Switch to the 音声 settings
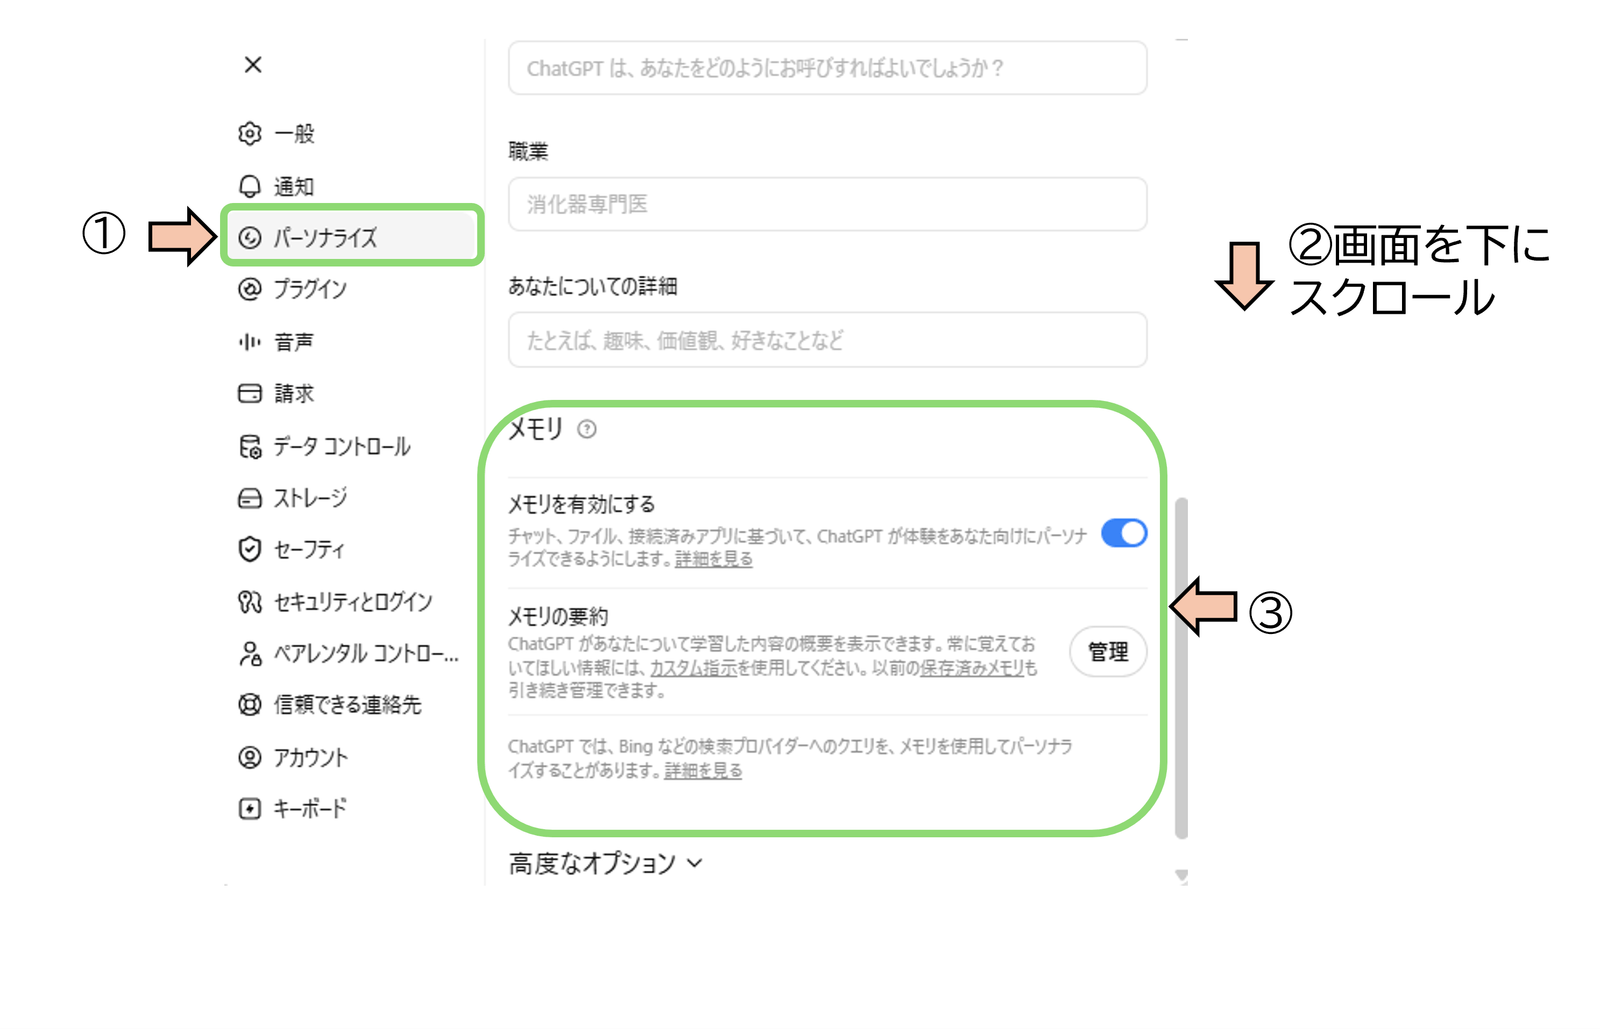Screen dimensions: 1600x1029 pos(294,342)
